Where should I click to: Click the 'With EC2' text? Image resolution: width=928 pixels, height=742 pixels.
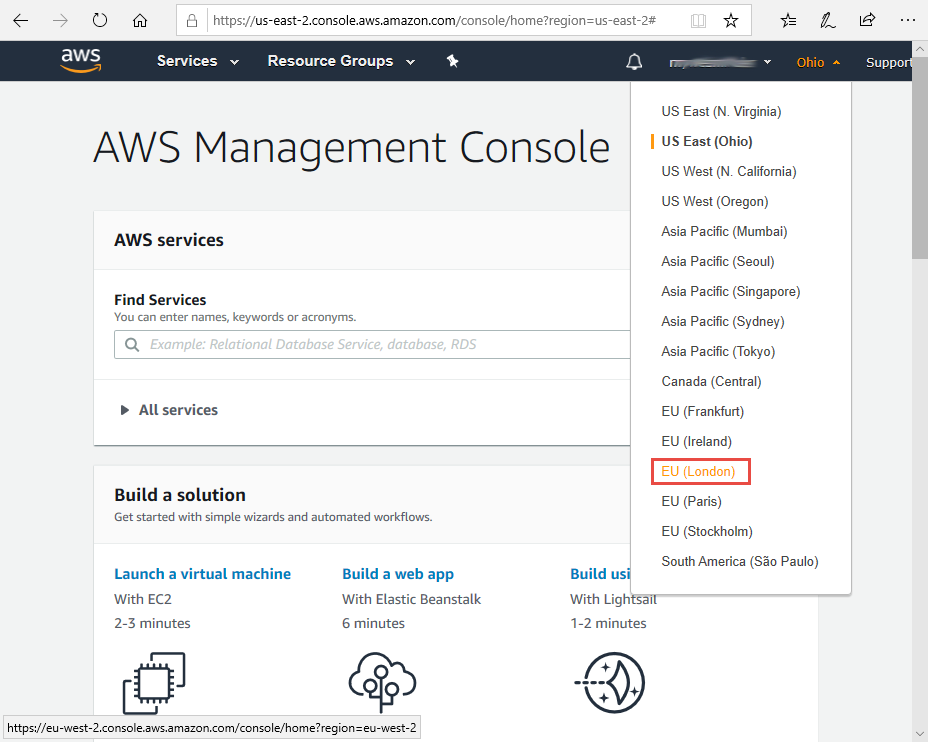click(x=143, y=599)
